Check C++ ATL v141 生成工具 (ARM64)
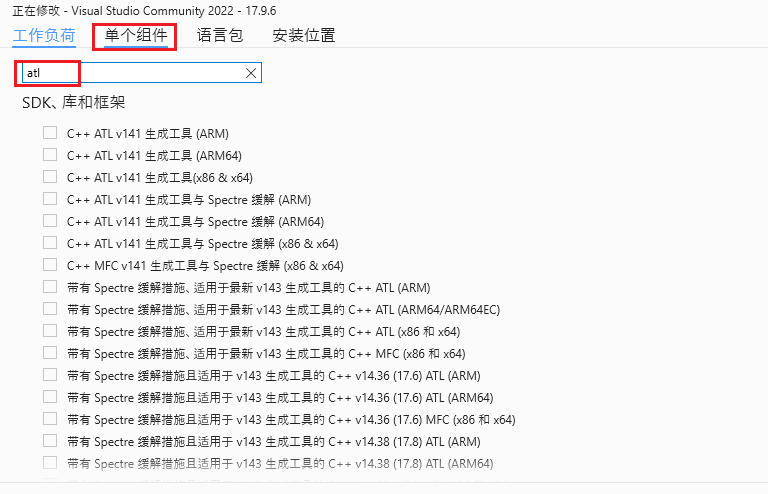The width and height of the screenshot is (768, 494). 50,155
